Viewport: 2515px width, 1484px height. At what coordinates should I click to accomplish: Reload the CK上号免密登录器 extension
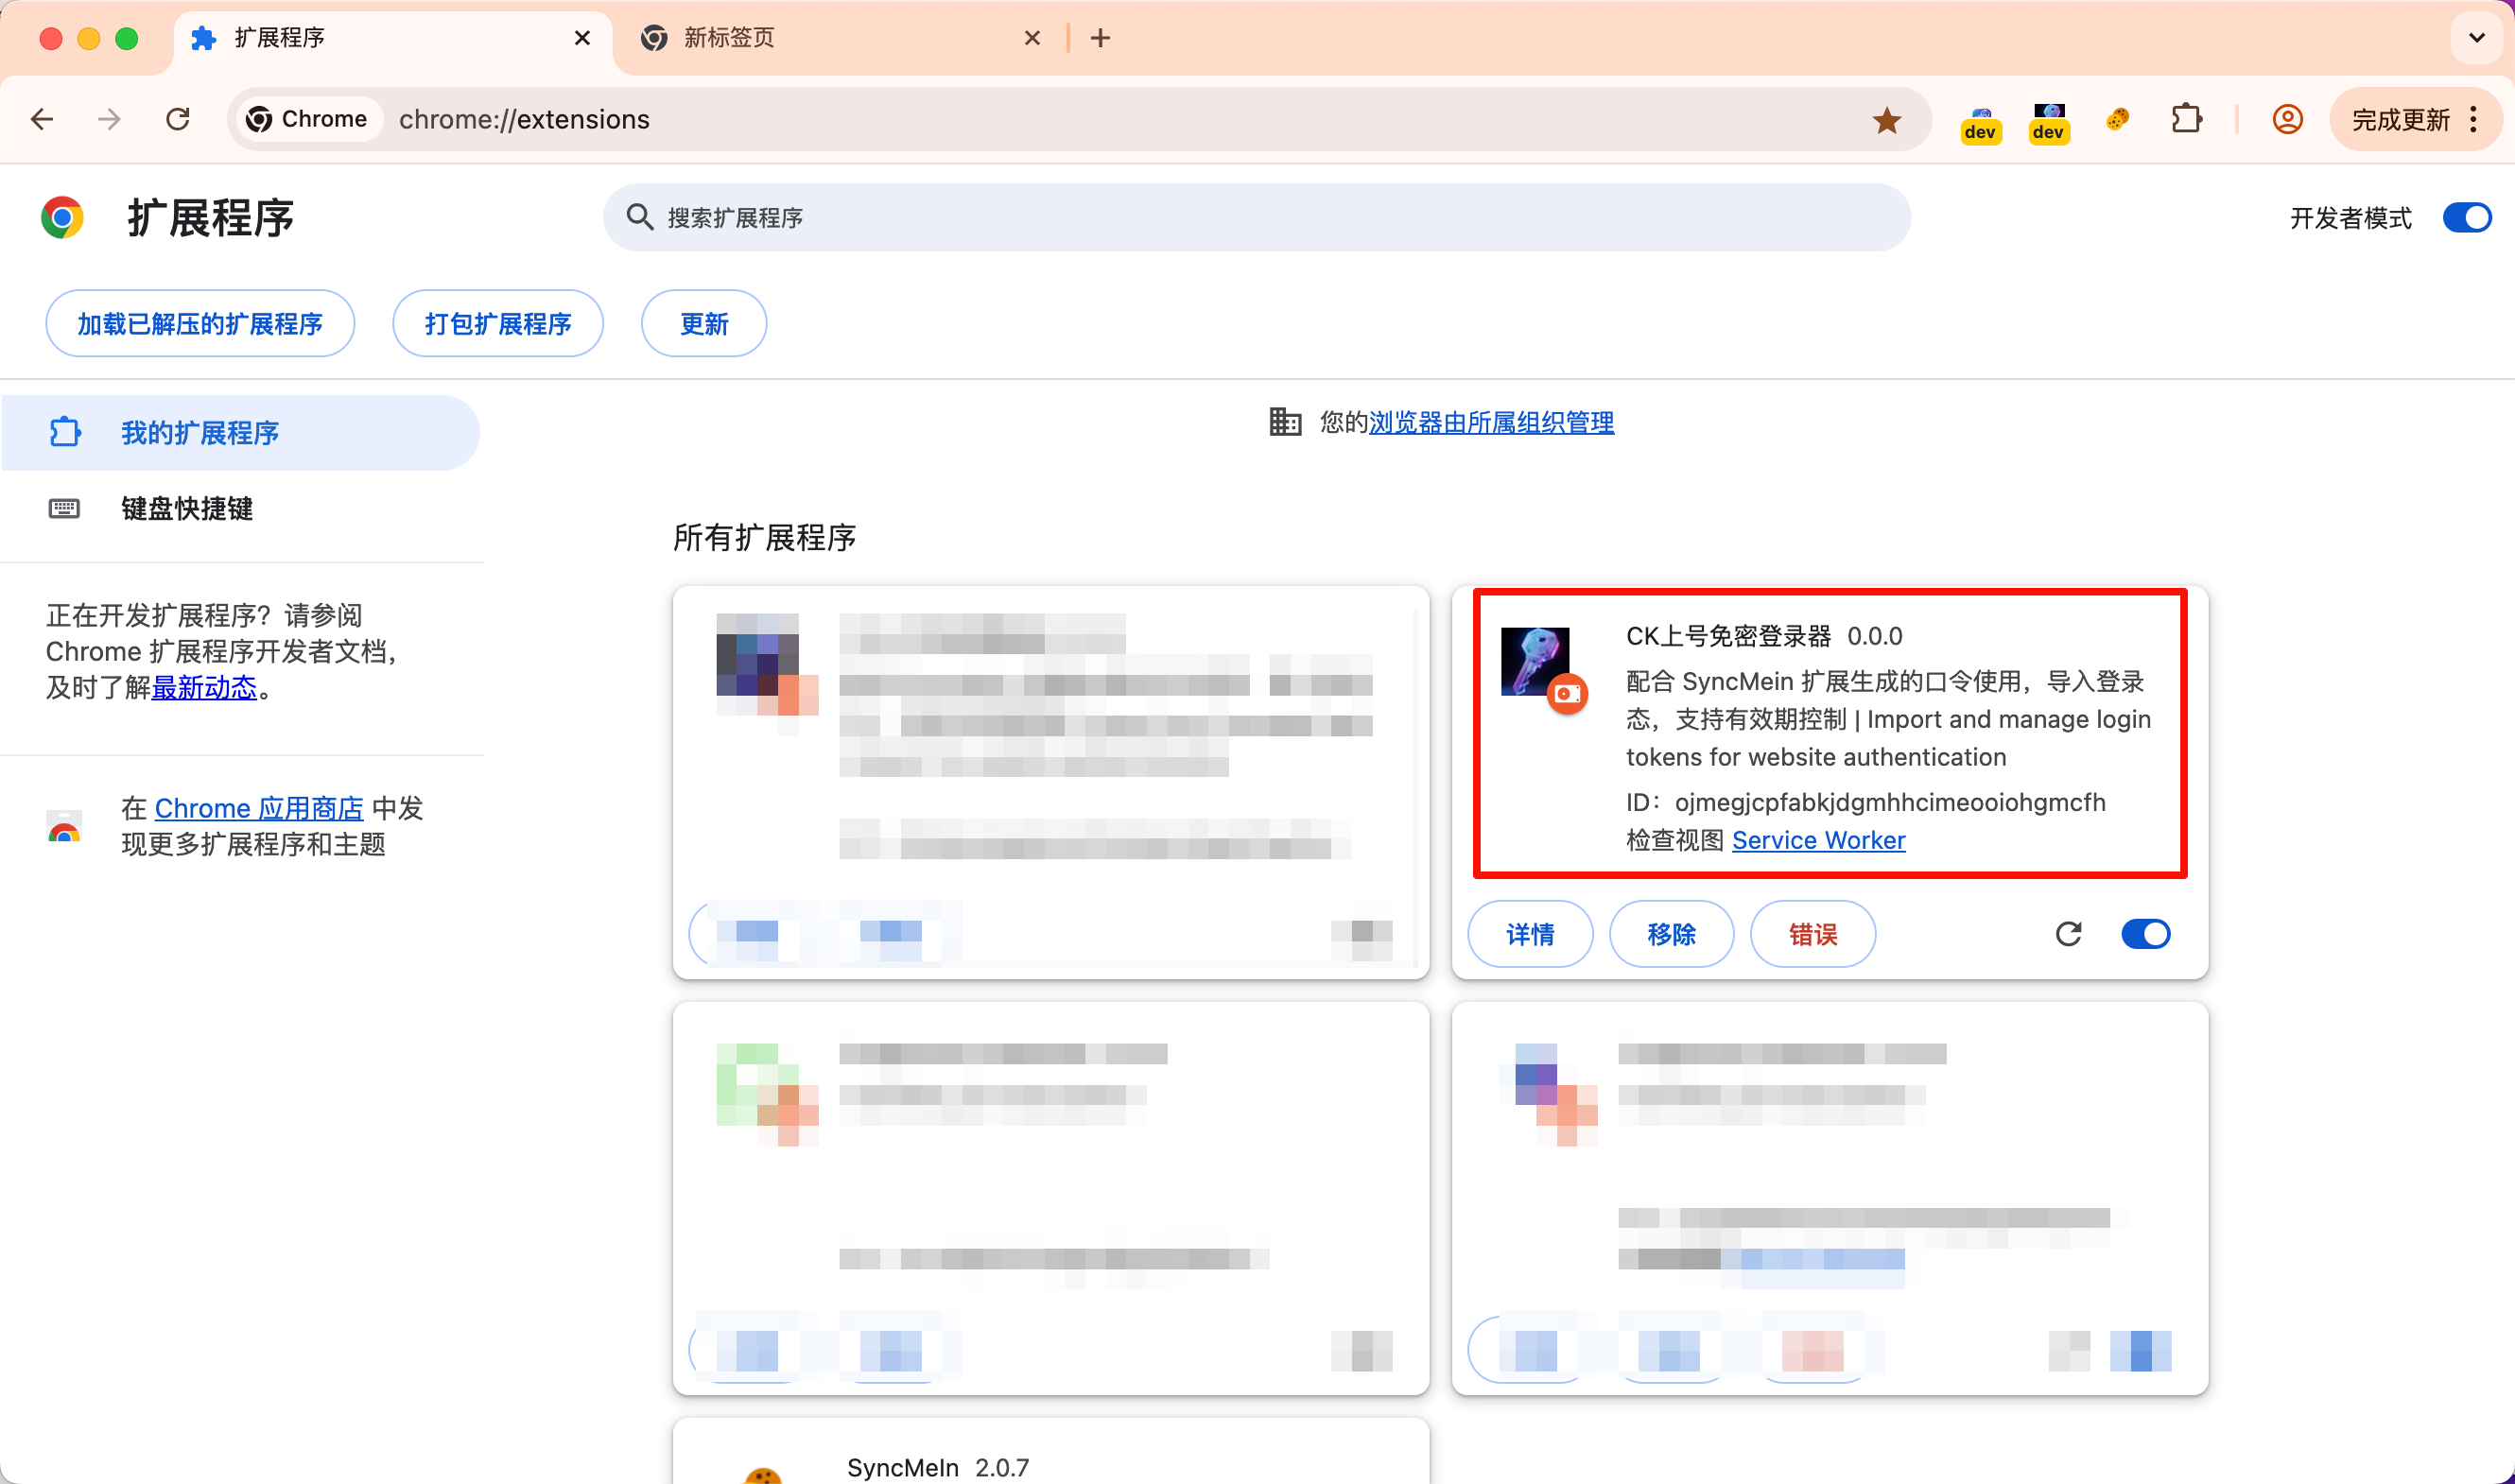pos(2068,934)
